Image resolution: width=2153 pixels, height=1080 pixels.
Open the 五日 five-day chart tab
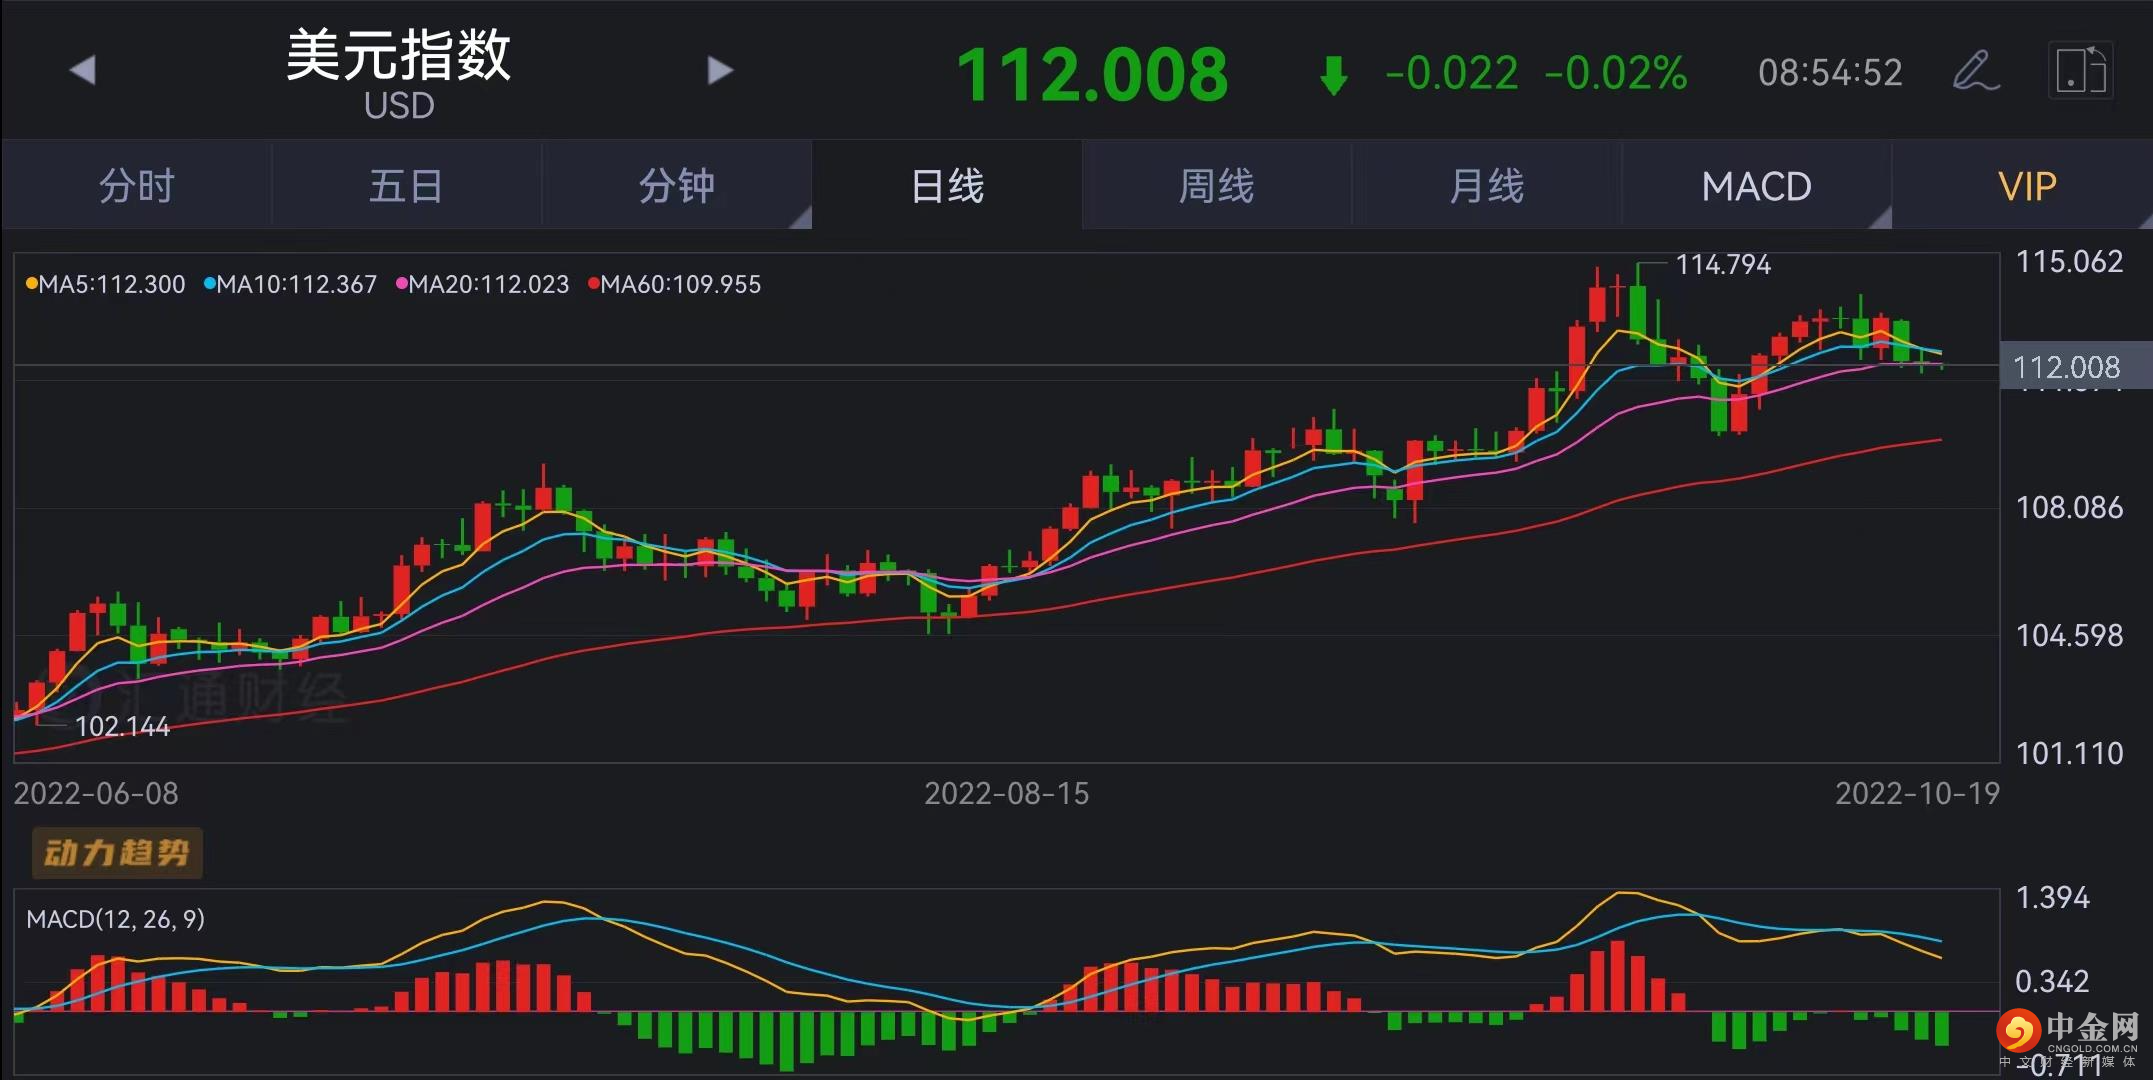pos(406,186)
